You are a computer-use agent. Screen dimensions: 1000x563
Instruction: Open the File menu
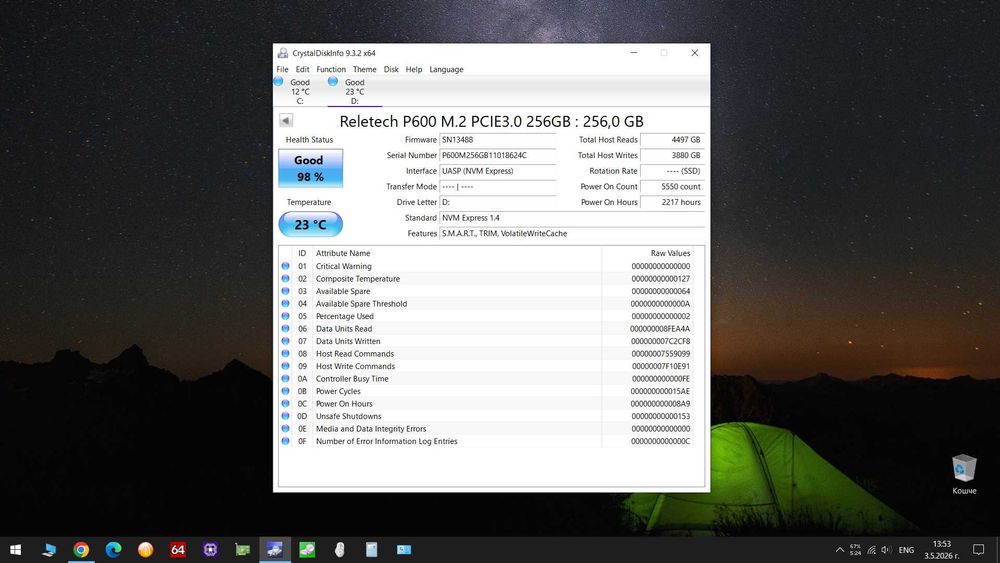[x=283, y=69]
